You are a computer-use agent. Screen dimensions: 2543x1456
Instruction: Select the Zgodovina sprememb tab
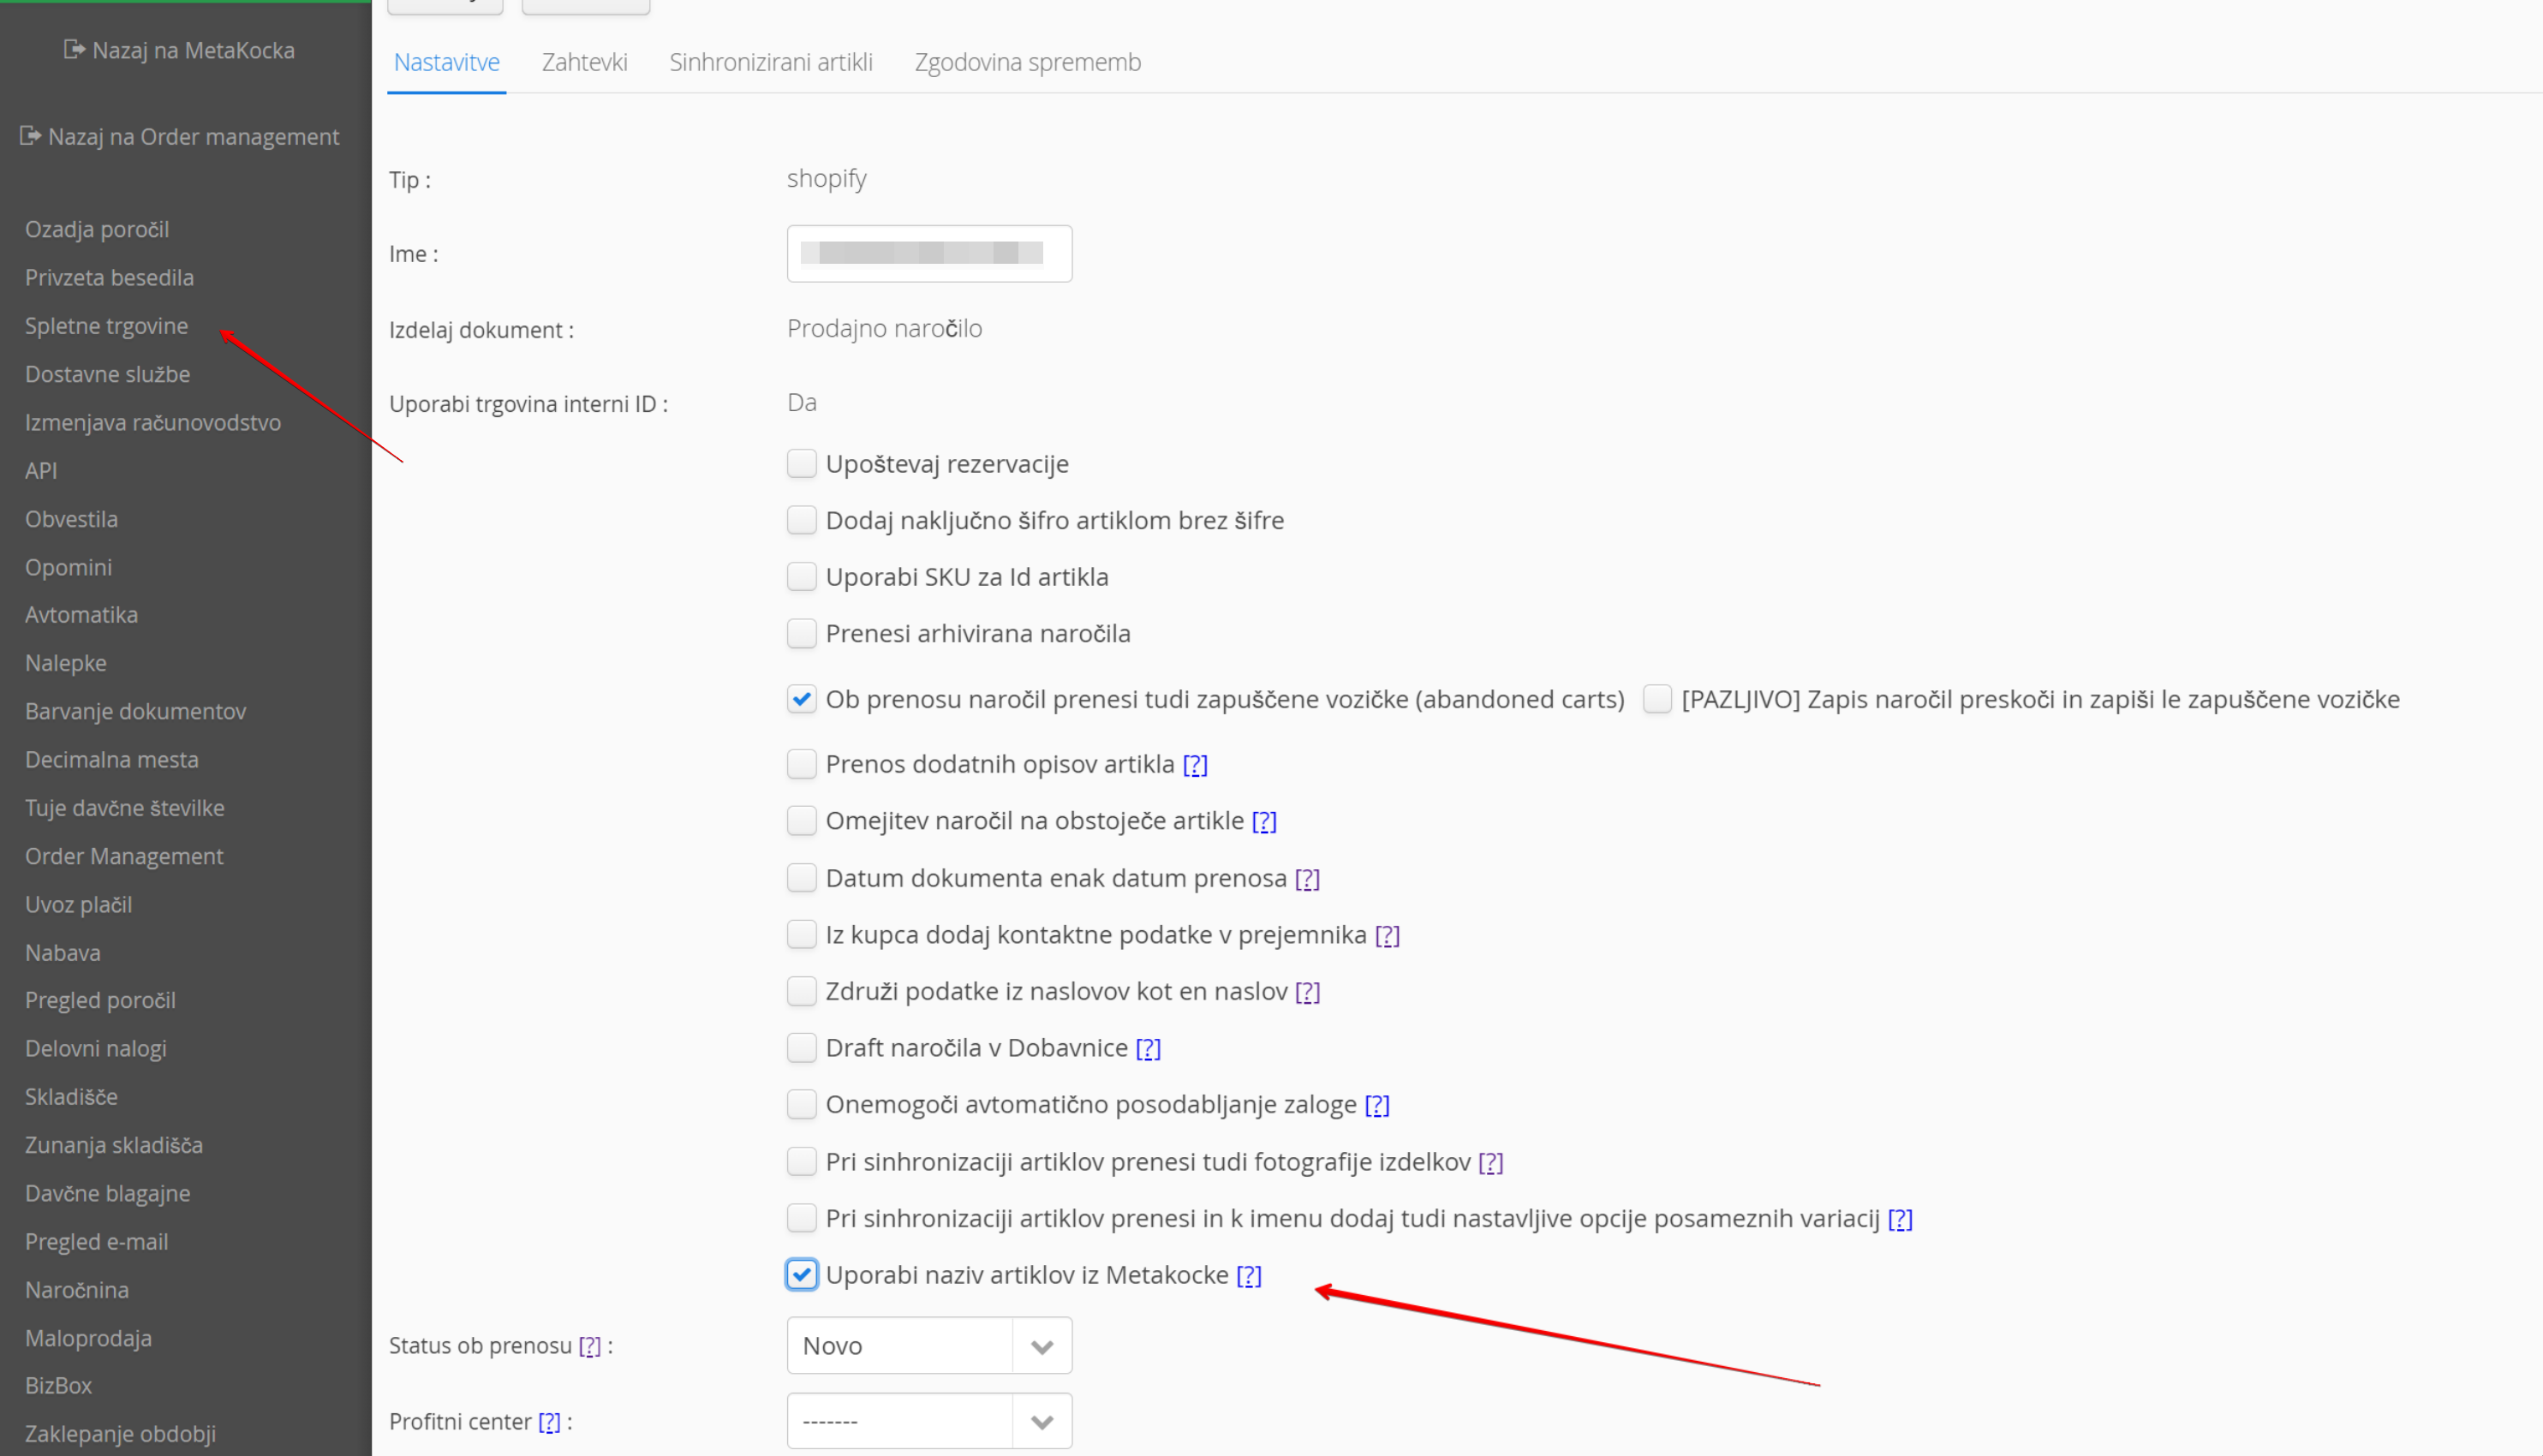tap(1027, 62)
